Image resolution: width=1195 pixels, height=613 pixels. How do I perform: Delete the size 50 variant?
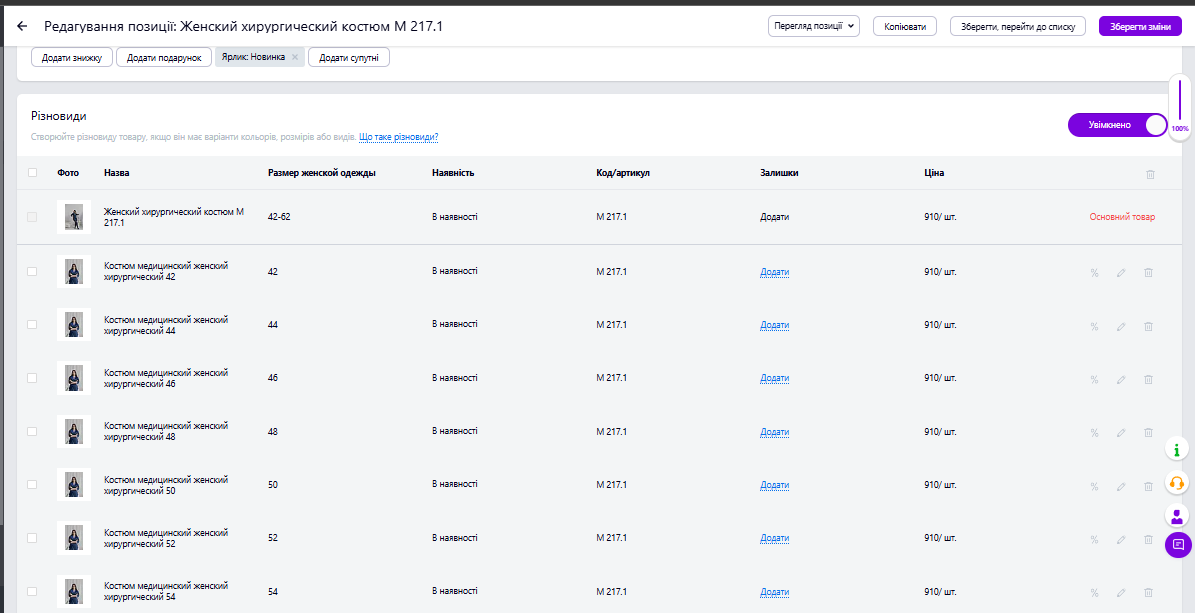coord(1148,486)
